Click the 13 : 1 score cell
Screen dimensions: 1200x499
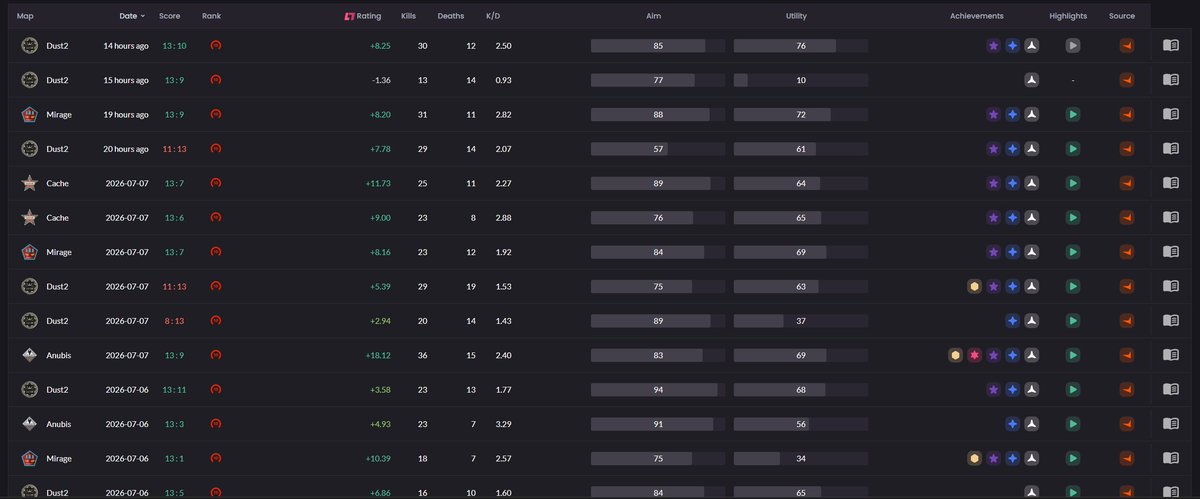point(174,458)
